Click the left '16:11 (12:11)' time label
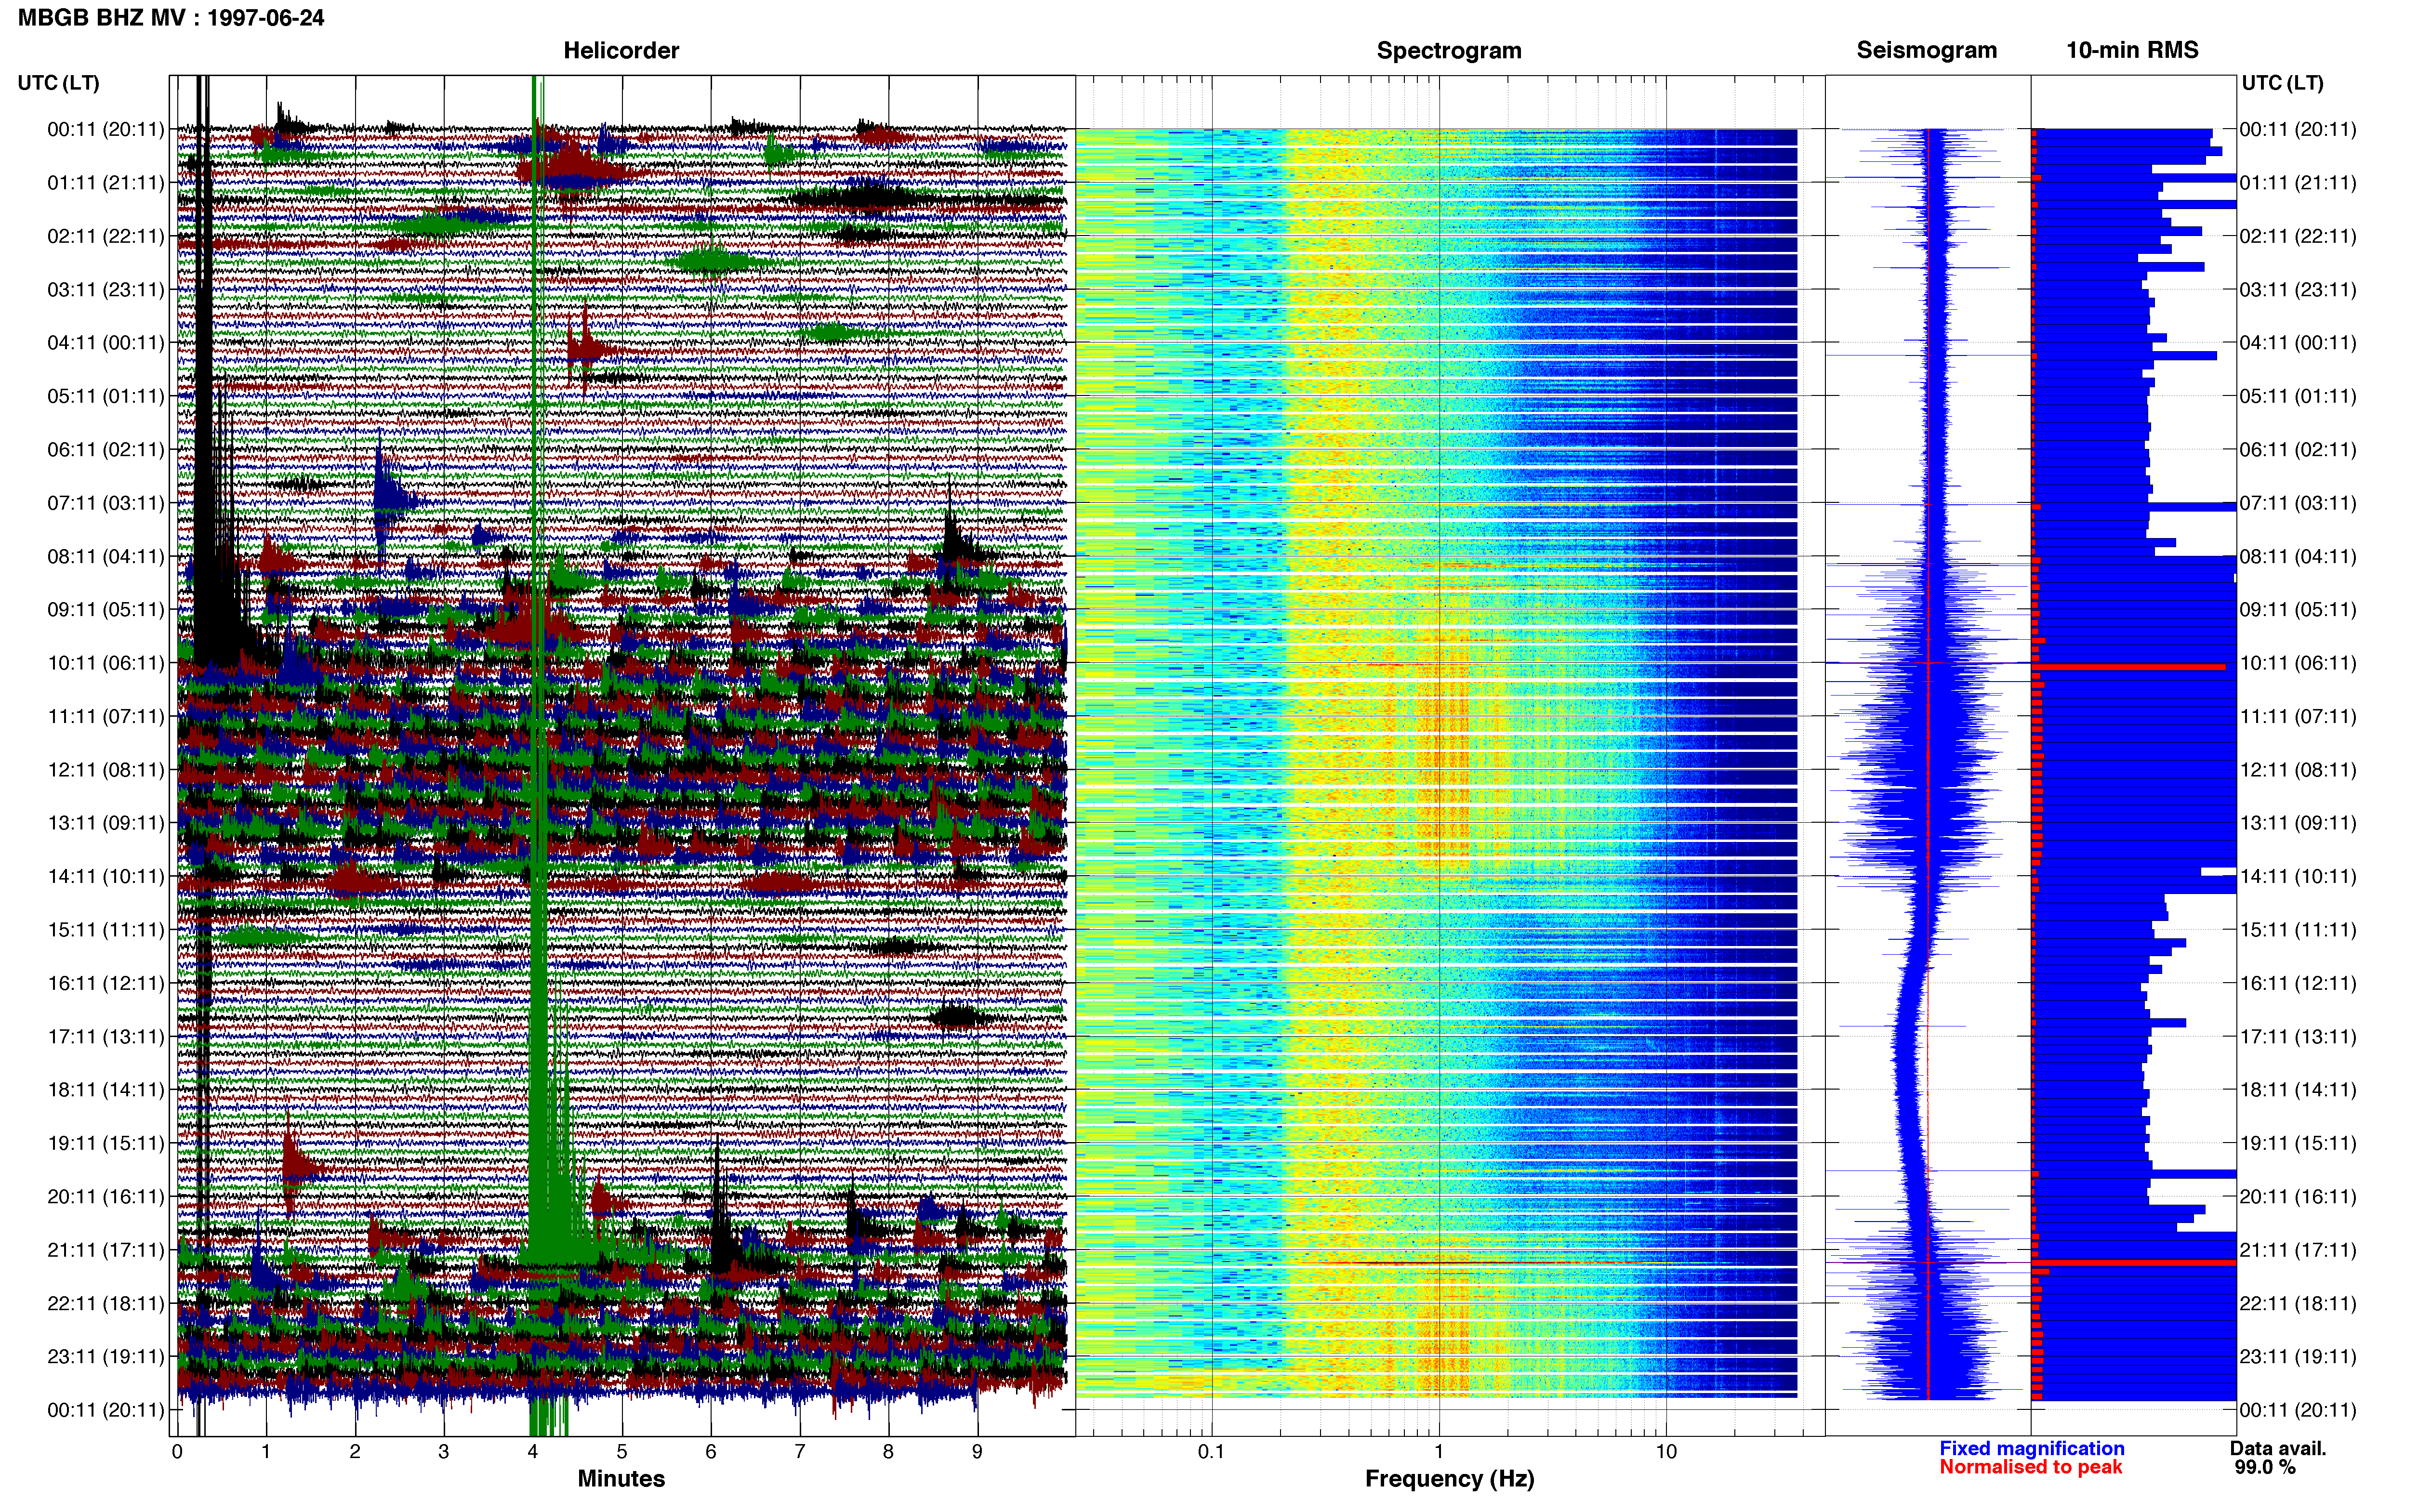This screenshot has width=2418, height=1512. 106,983
